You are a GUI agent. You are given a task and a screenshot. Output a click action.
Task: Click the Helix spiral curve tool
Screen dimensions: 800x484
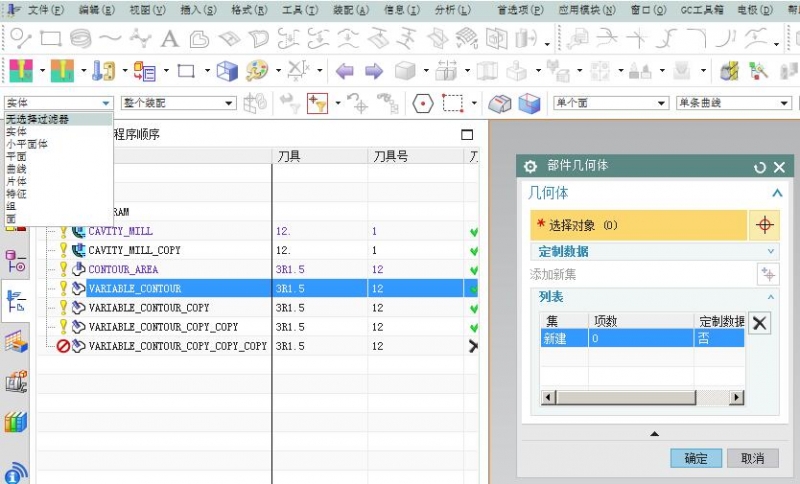[80, 38]
